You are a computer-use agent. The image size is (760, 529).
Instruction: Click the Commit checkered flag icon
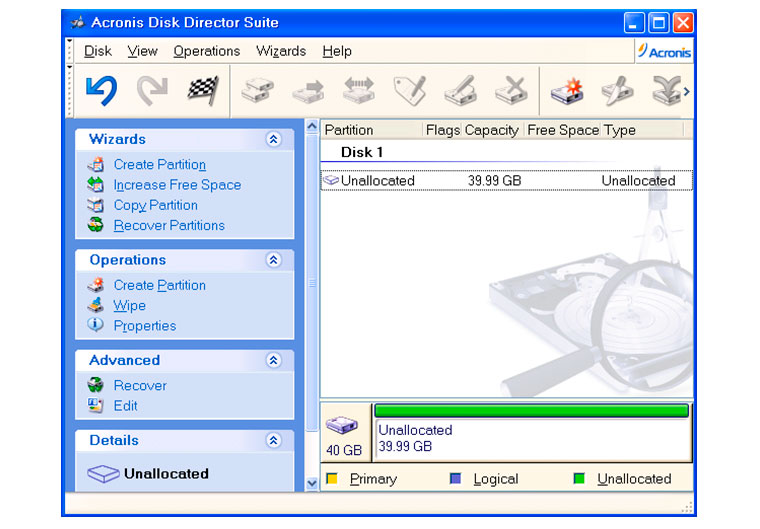(x=203, y=90)
